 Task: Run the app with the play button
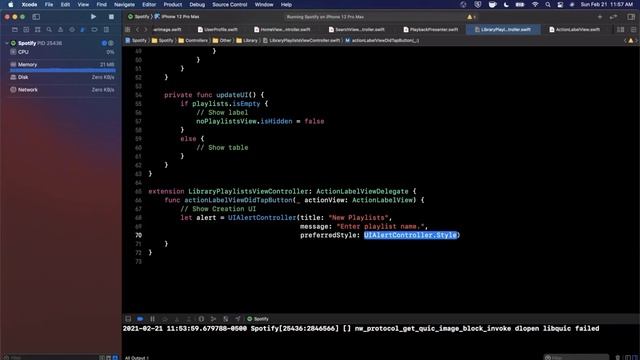[93, 17]
